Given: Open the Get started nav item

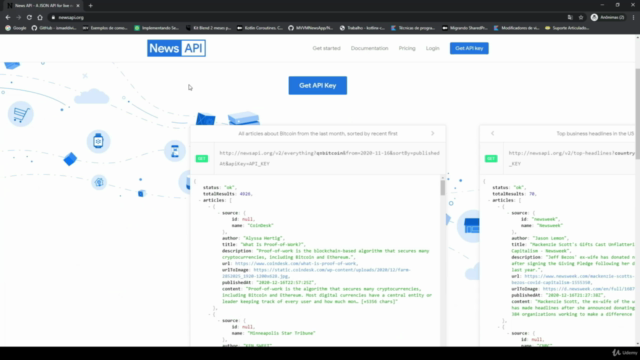Looking at the screenshot, I should (326, 48).
